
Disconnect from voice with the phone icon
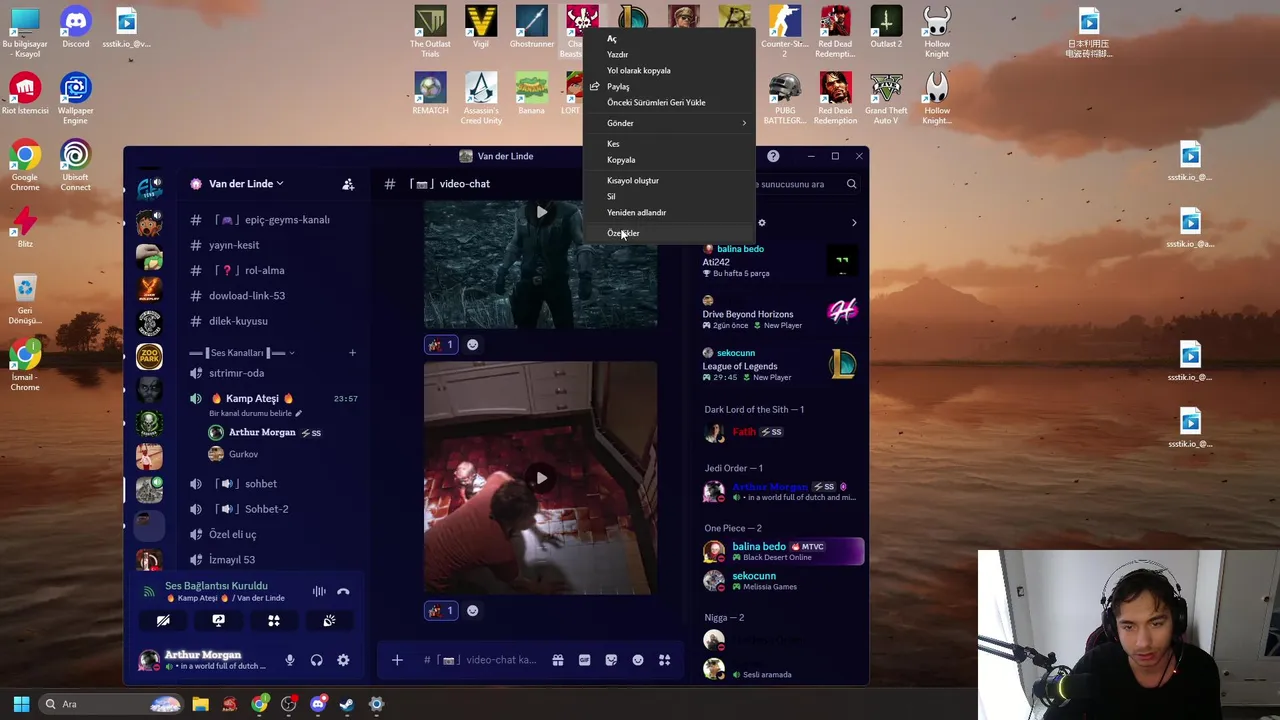click(343, 591)
